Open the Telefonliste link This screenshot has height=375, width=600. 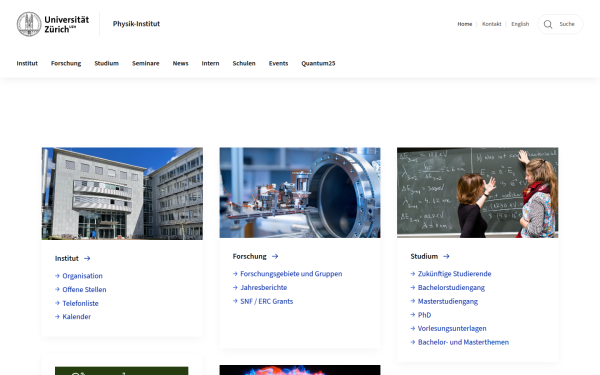80,303
